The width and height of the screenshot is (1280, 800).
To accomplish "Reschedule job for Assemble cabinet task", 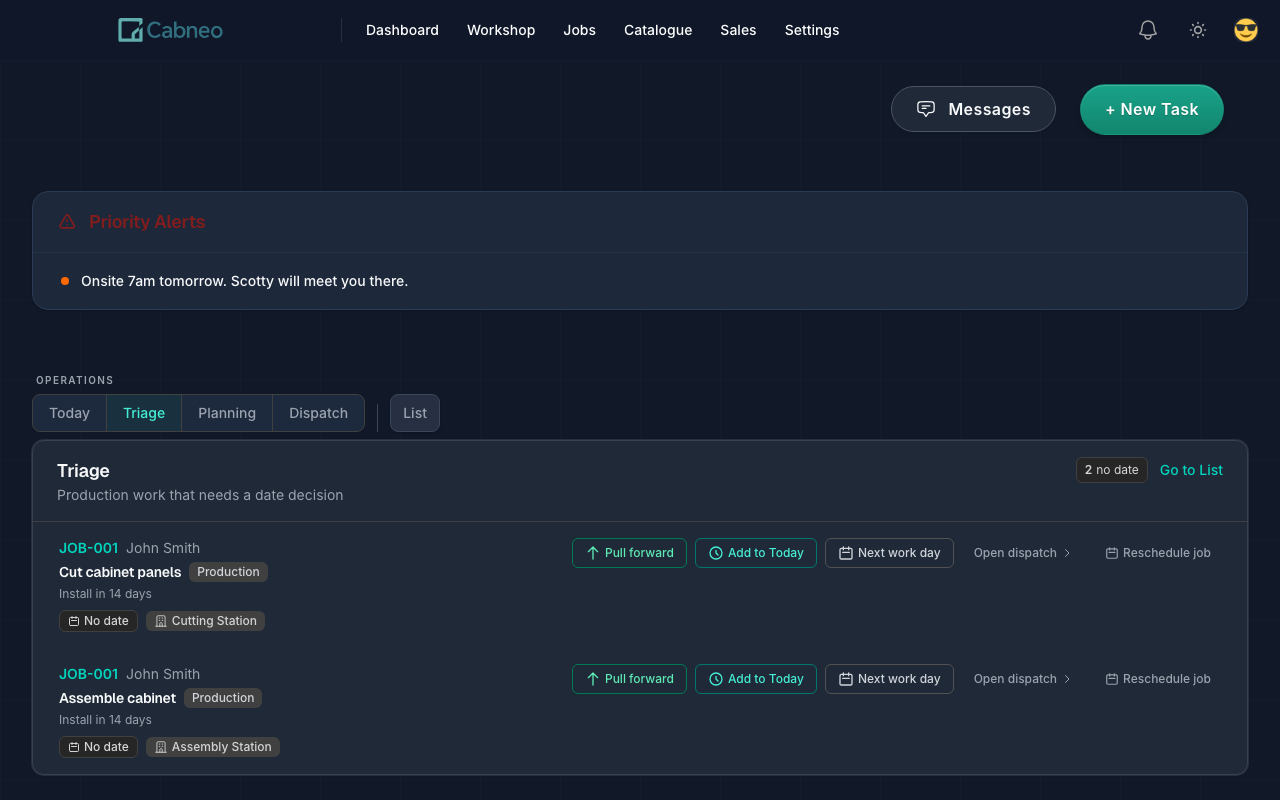I will [x=1157, y=679].
